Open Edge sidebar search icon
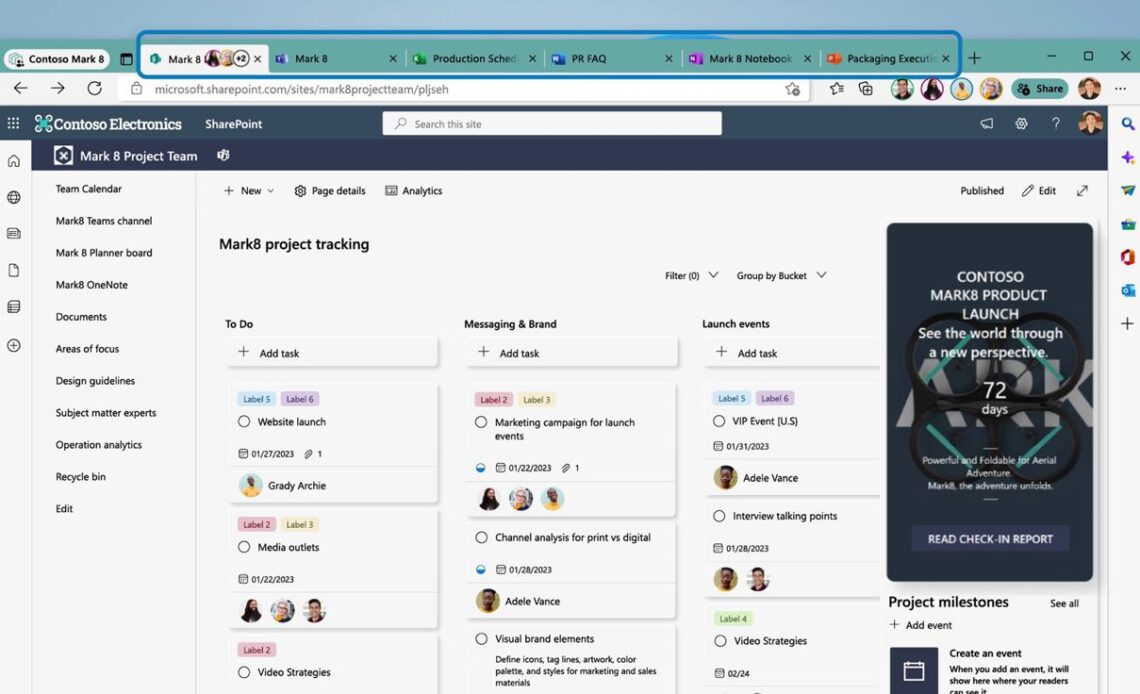Screen dimensions: 1140x694 click(x=1127, y=124)
